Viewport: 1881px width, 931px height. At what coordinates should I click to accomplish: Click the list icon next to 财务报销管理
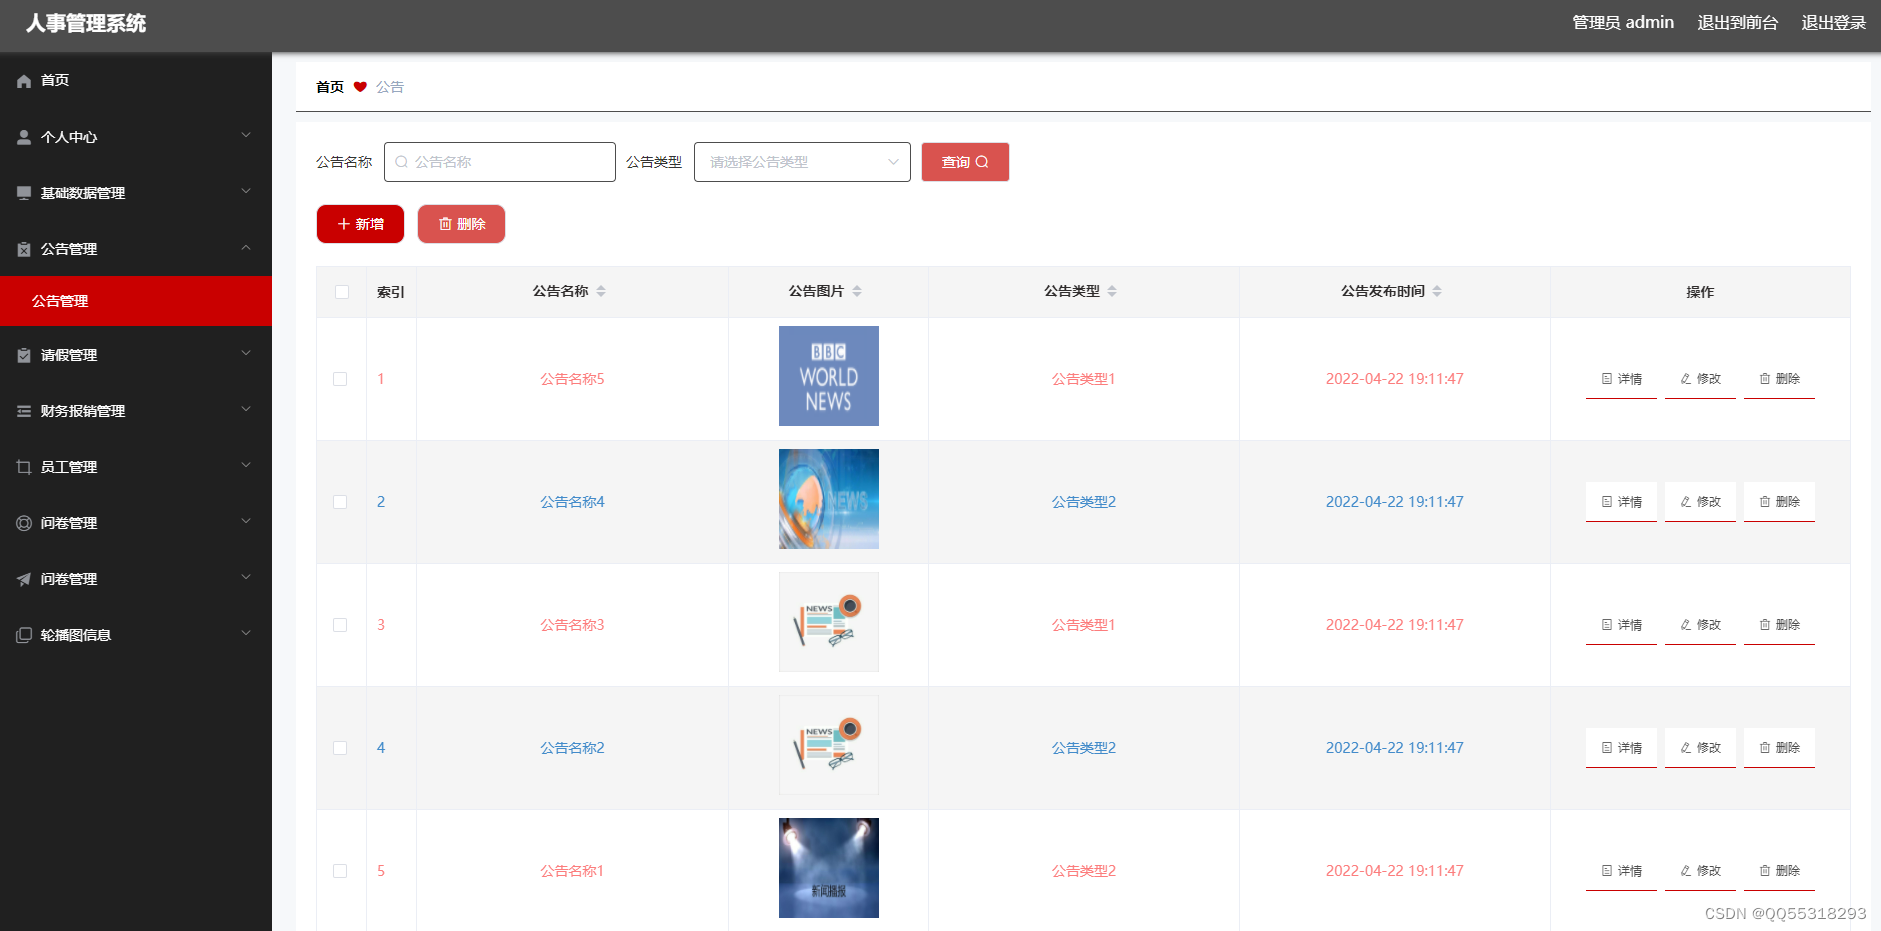(24, 411)
